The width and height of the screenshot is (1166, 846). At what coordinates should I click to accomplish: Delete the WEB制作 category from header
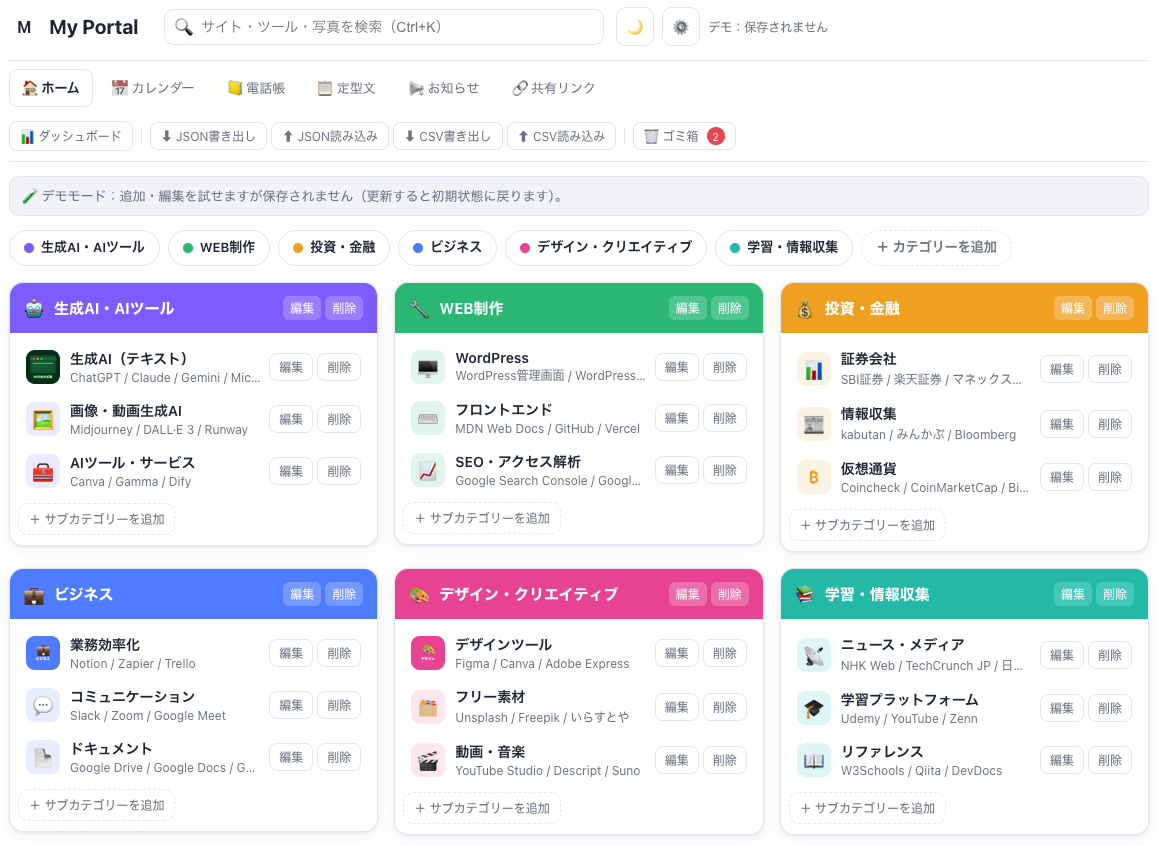pyautogui.click(x=729, y=309)
